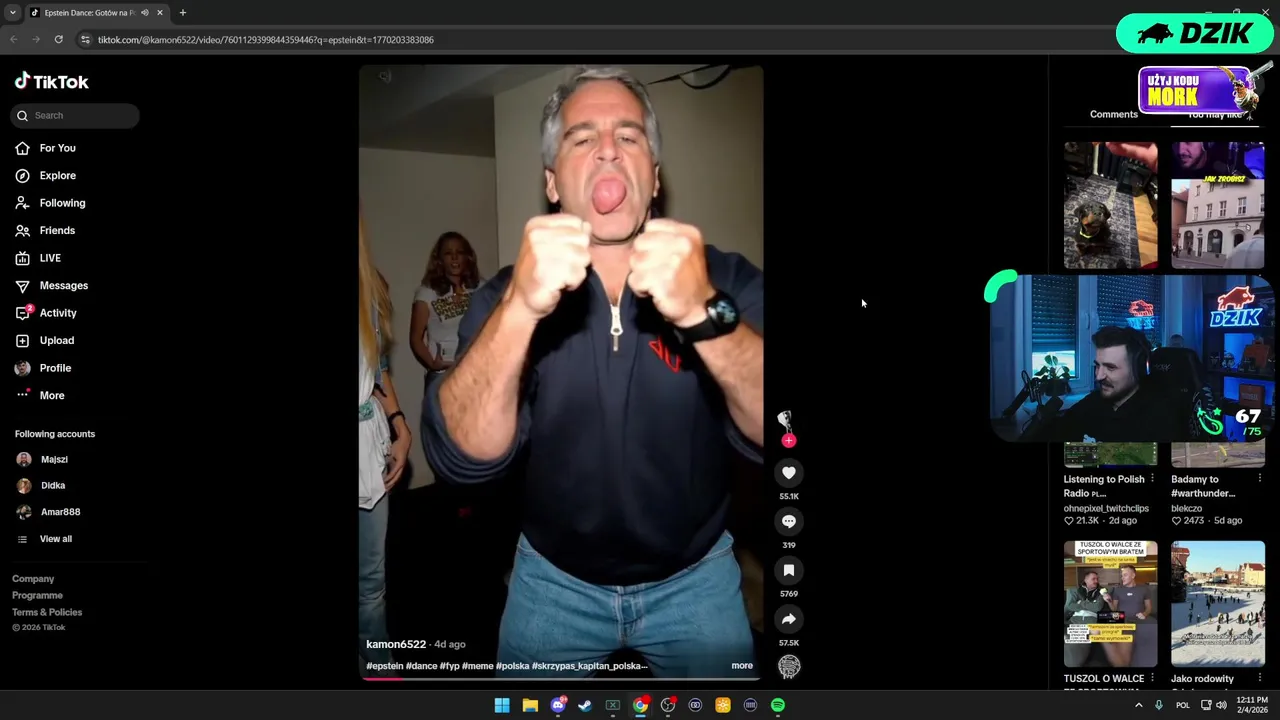The image size is (1280, 720).
Task: Open the Jako rodowity video thumbnail
Action: [x=1218, y=604]
